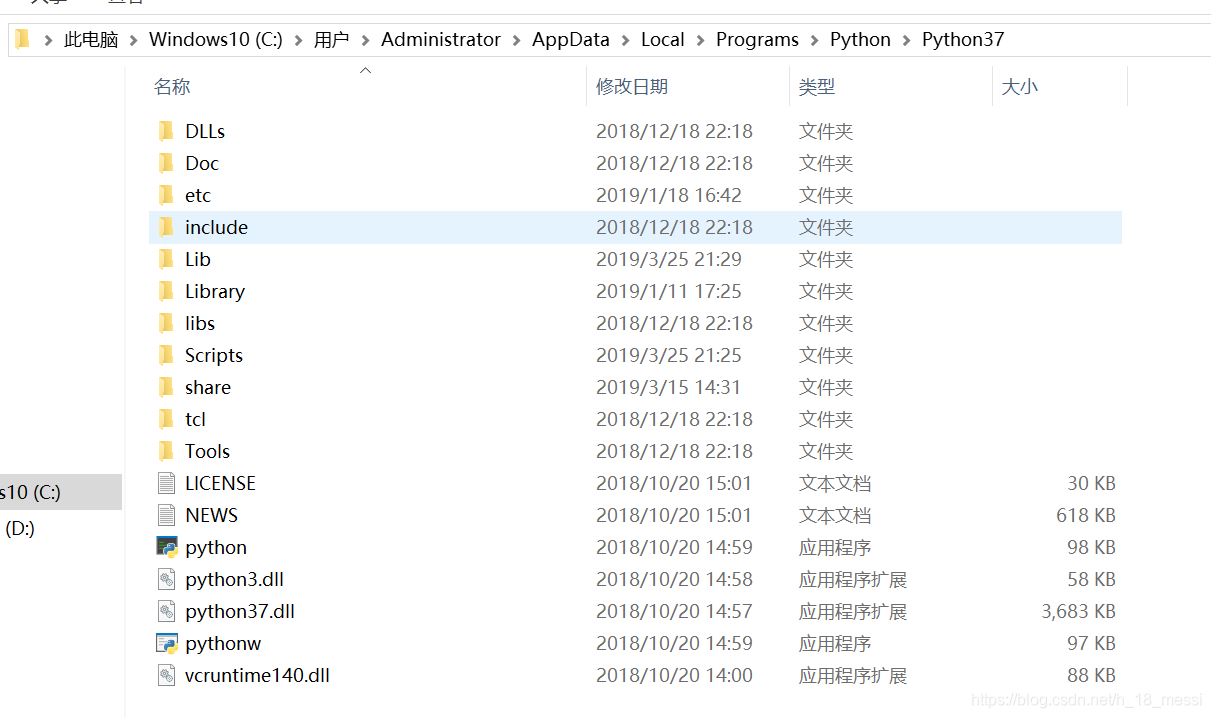
Task: Click the Python37 breadcrumb
Action: point(963,40)
